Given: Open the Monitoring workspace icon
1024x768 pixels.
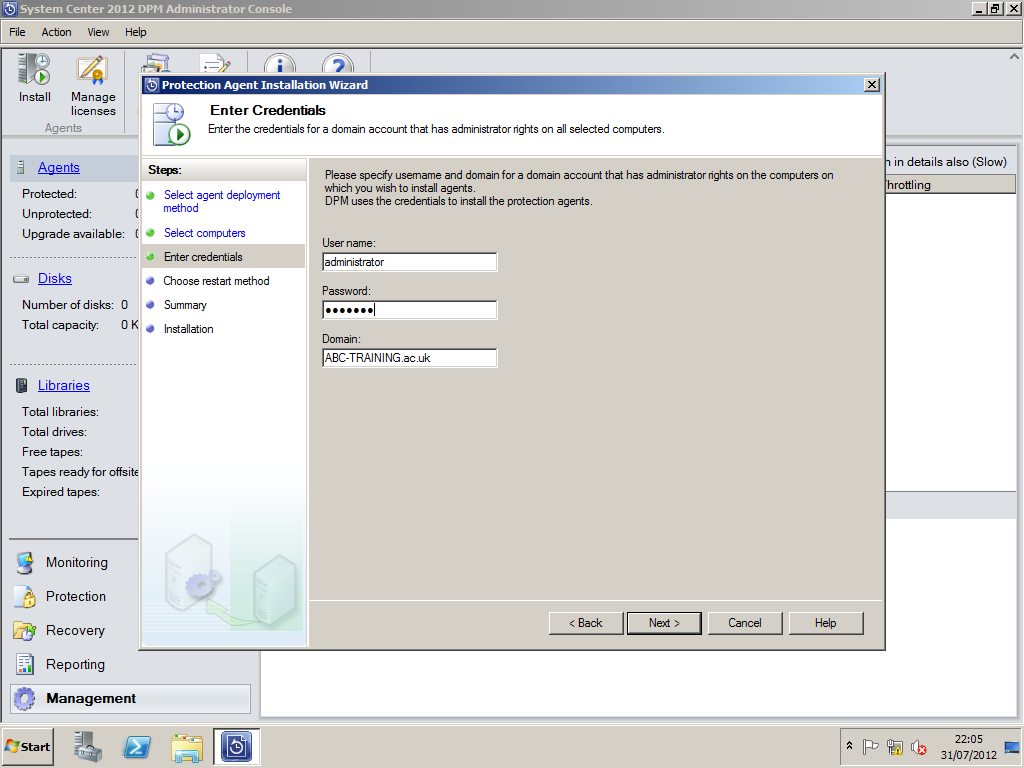Looking at the screenshot, I should [25, 562].
